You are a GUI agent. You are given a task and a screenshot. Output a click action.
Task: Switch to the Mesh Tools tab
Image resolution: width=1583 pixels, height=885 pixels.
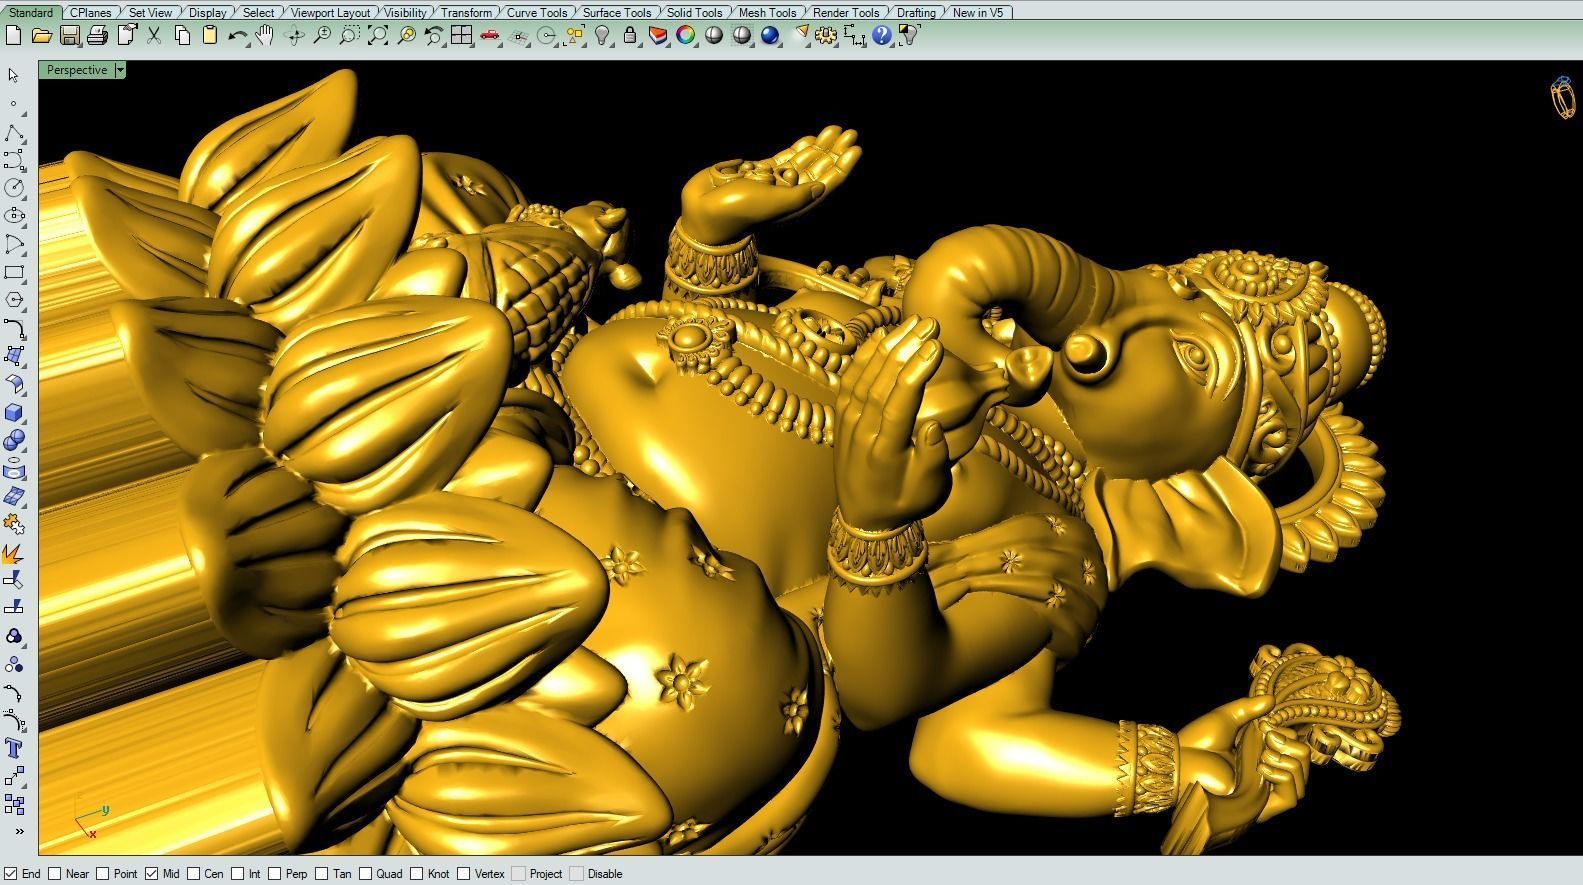767,12
